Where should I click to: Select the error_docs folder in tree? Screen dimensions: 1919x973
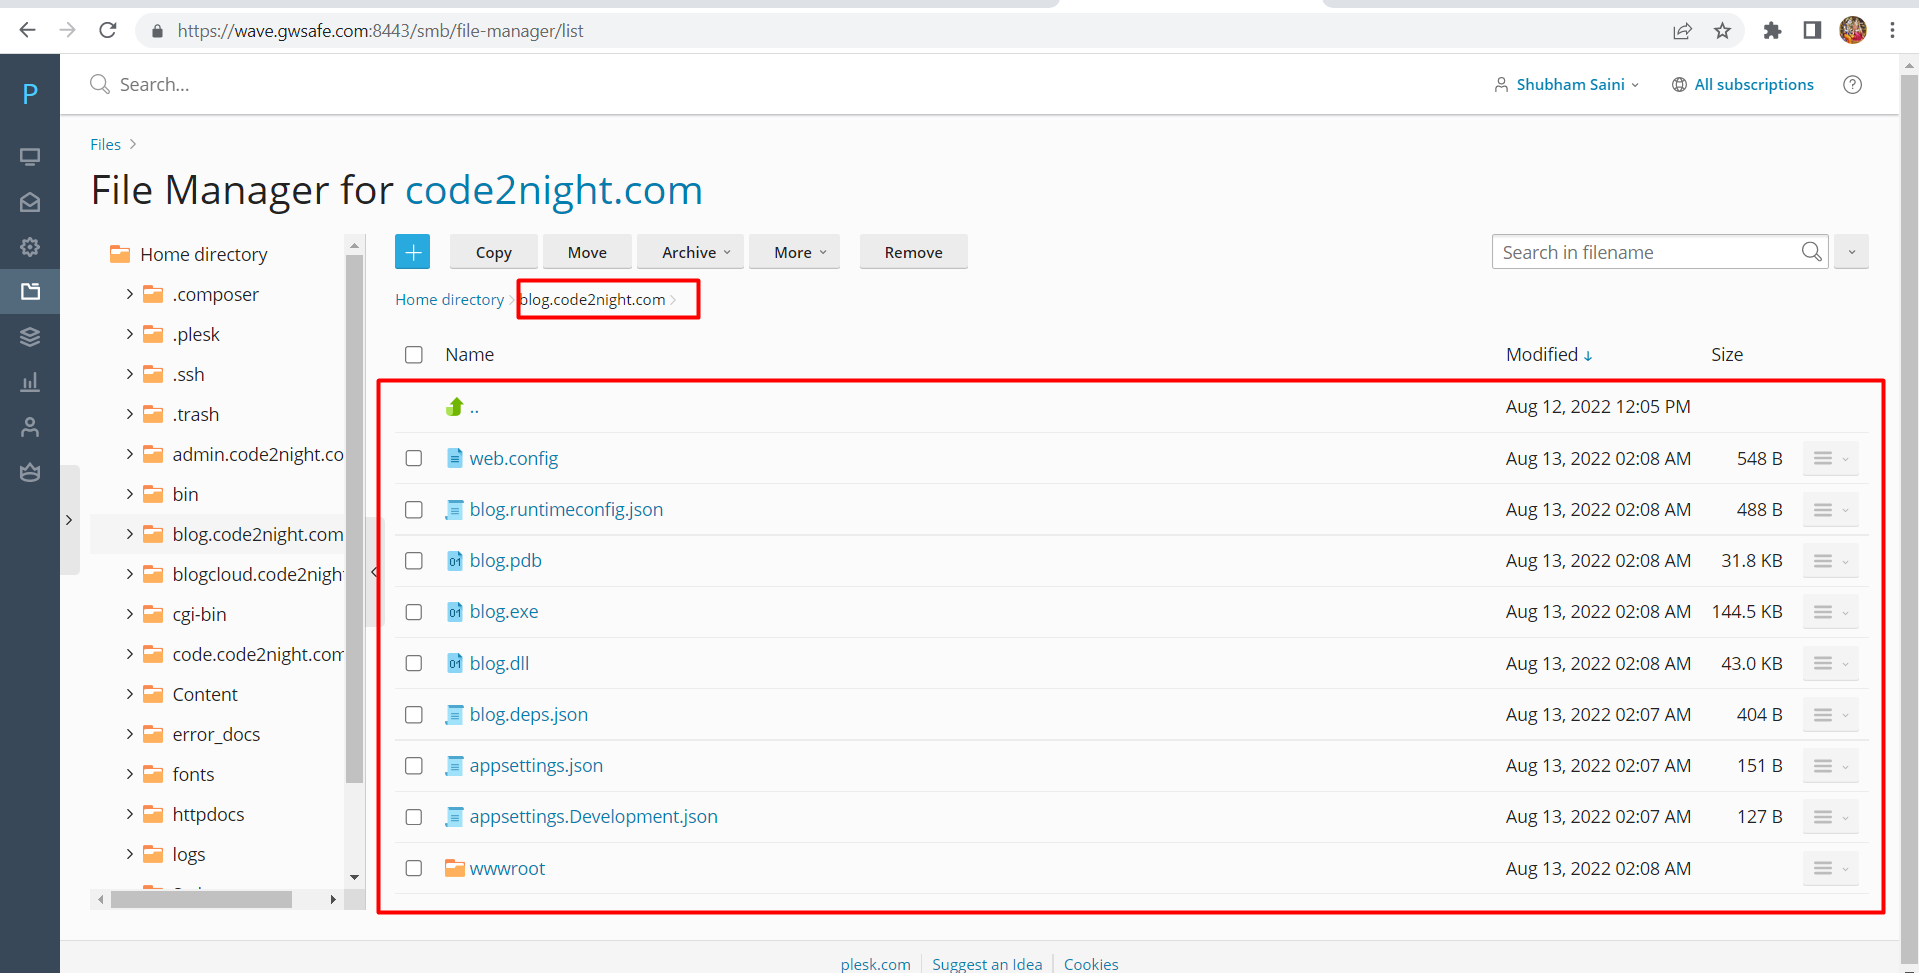point(216,734)
